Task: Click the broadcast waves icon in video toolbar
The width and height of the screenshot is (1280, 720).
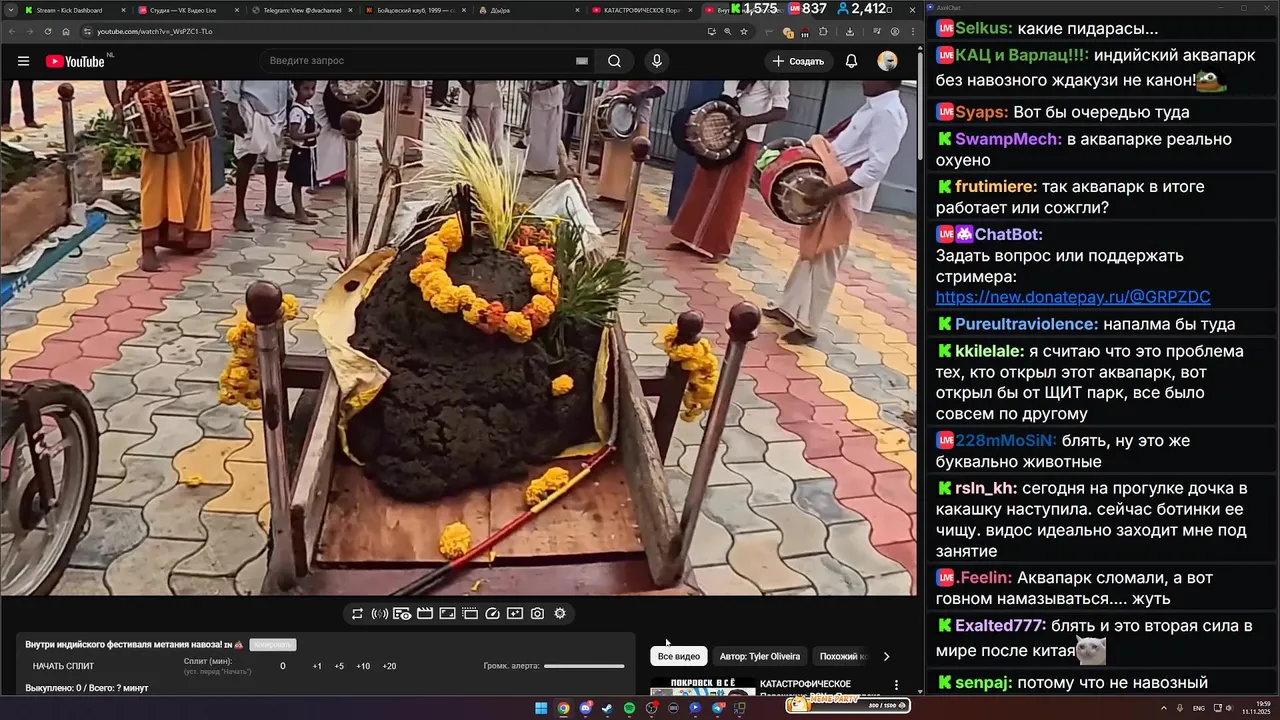Action: tap(380, 614)
